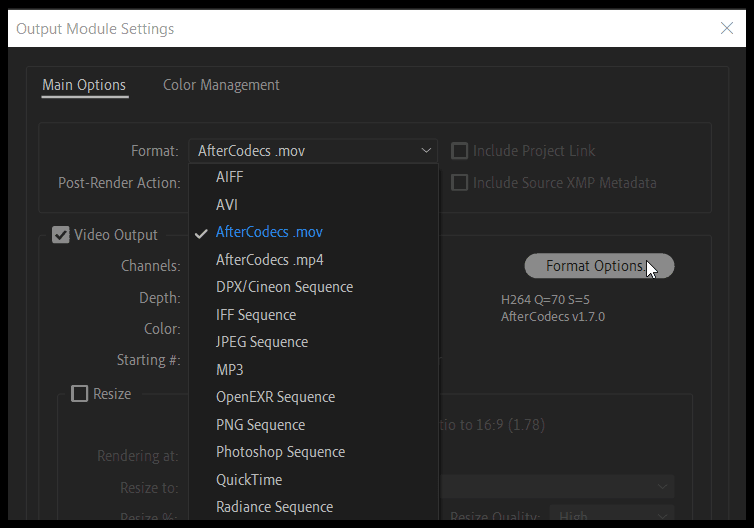754x528 pixels.
Task: Open the Resize Quality dropdown set to High
Action: pyautogui.click(x=612, y=513)
